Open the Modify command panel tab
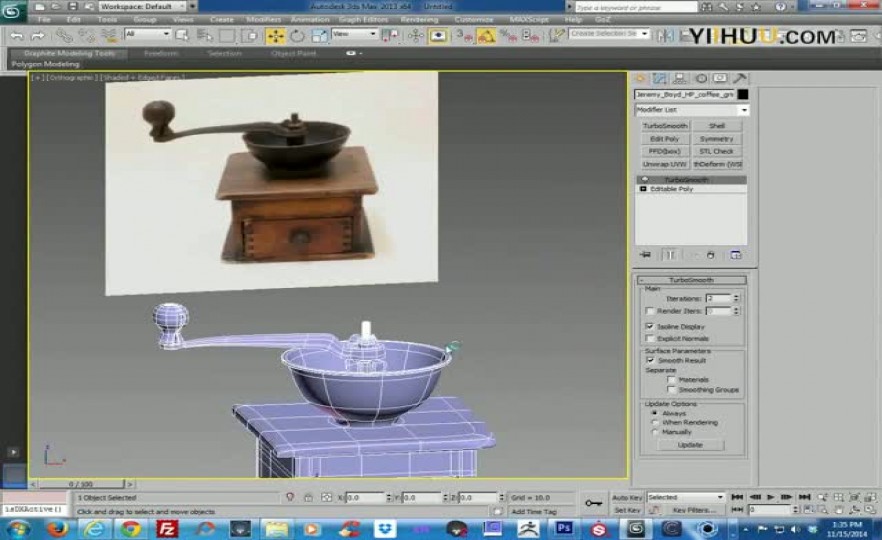Screen dimensions: 882x540 click(659, 78)
